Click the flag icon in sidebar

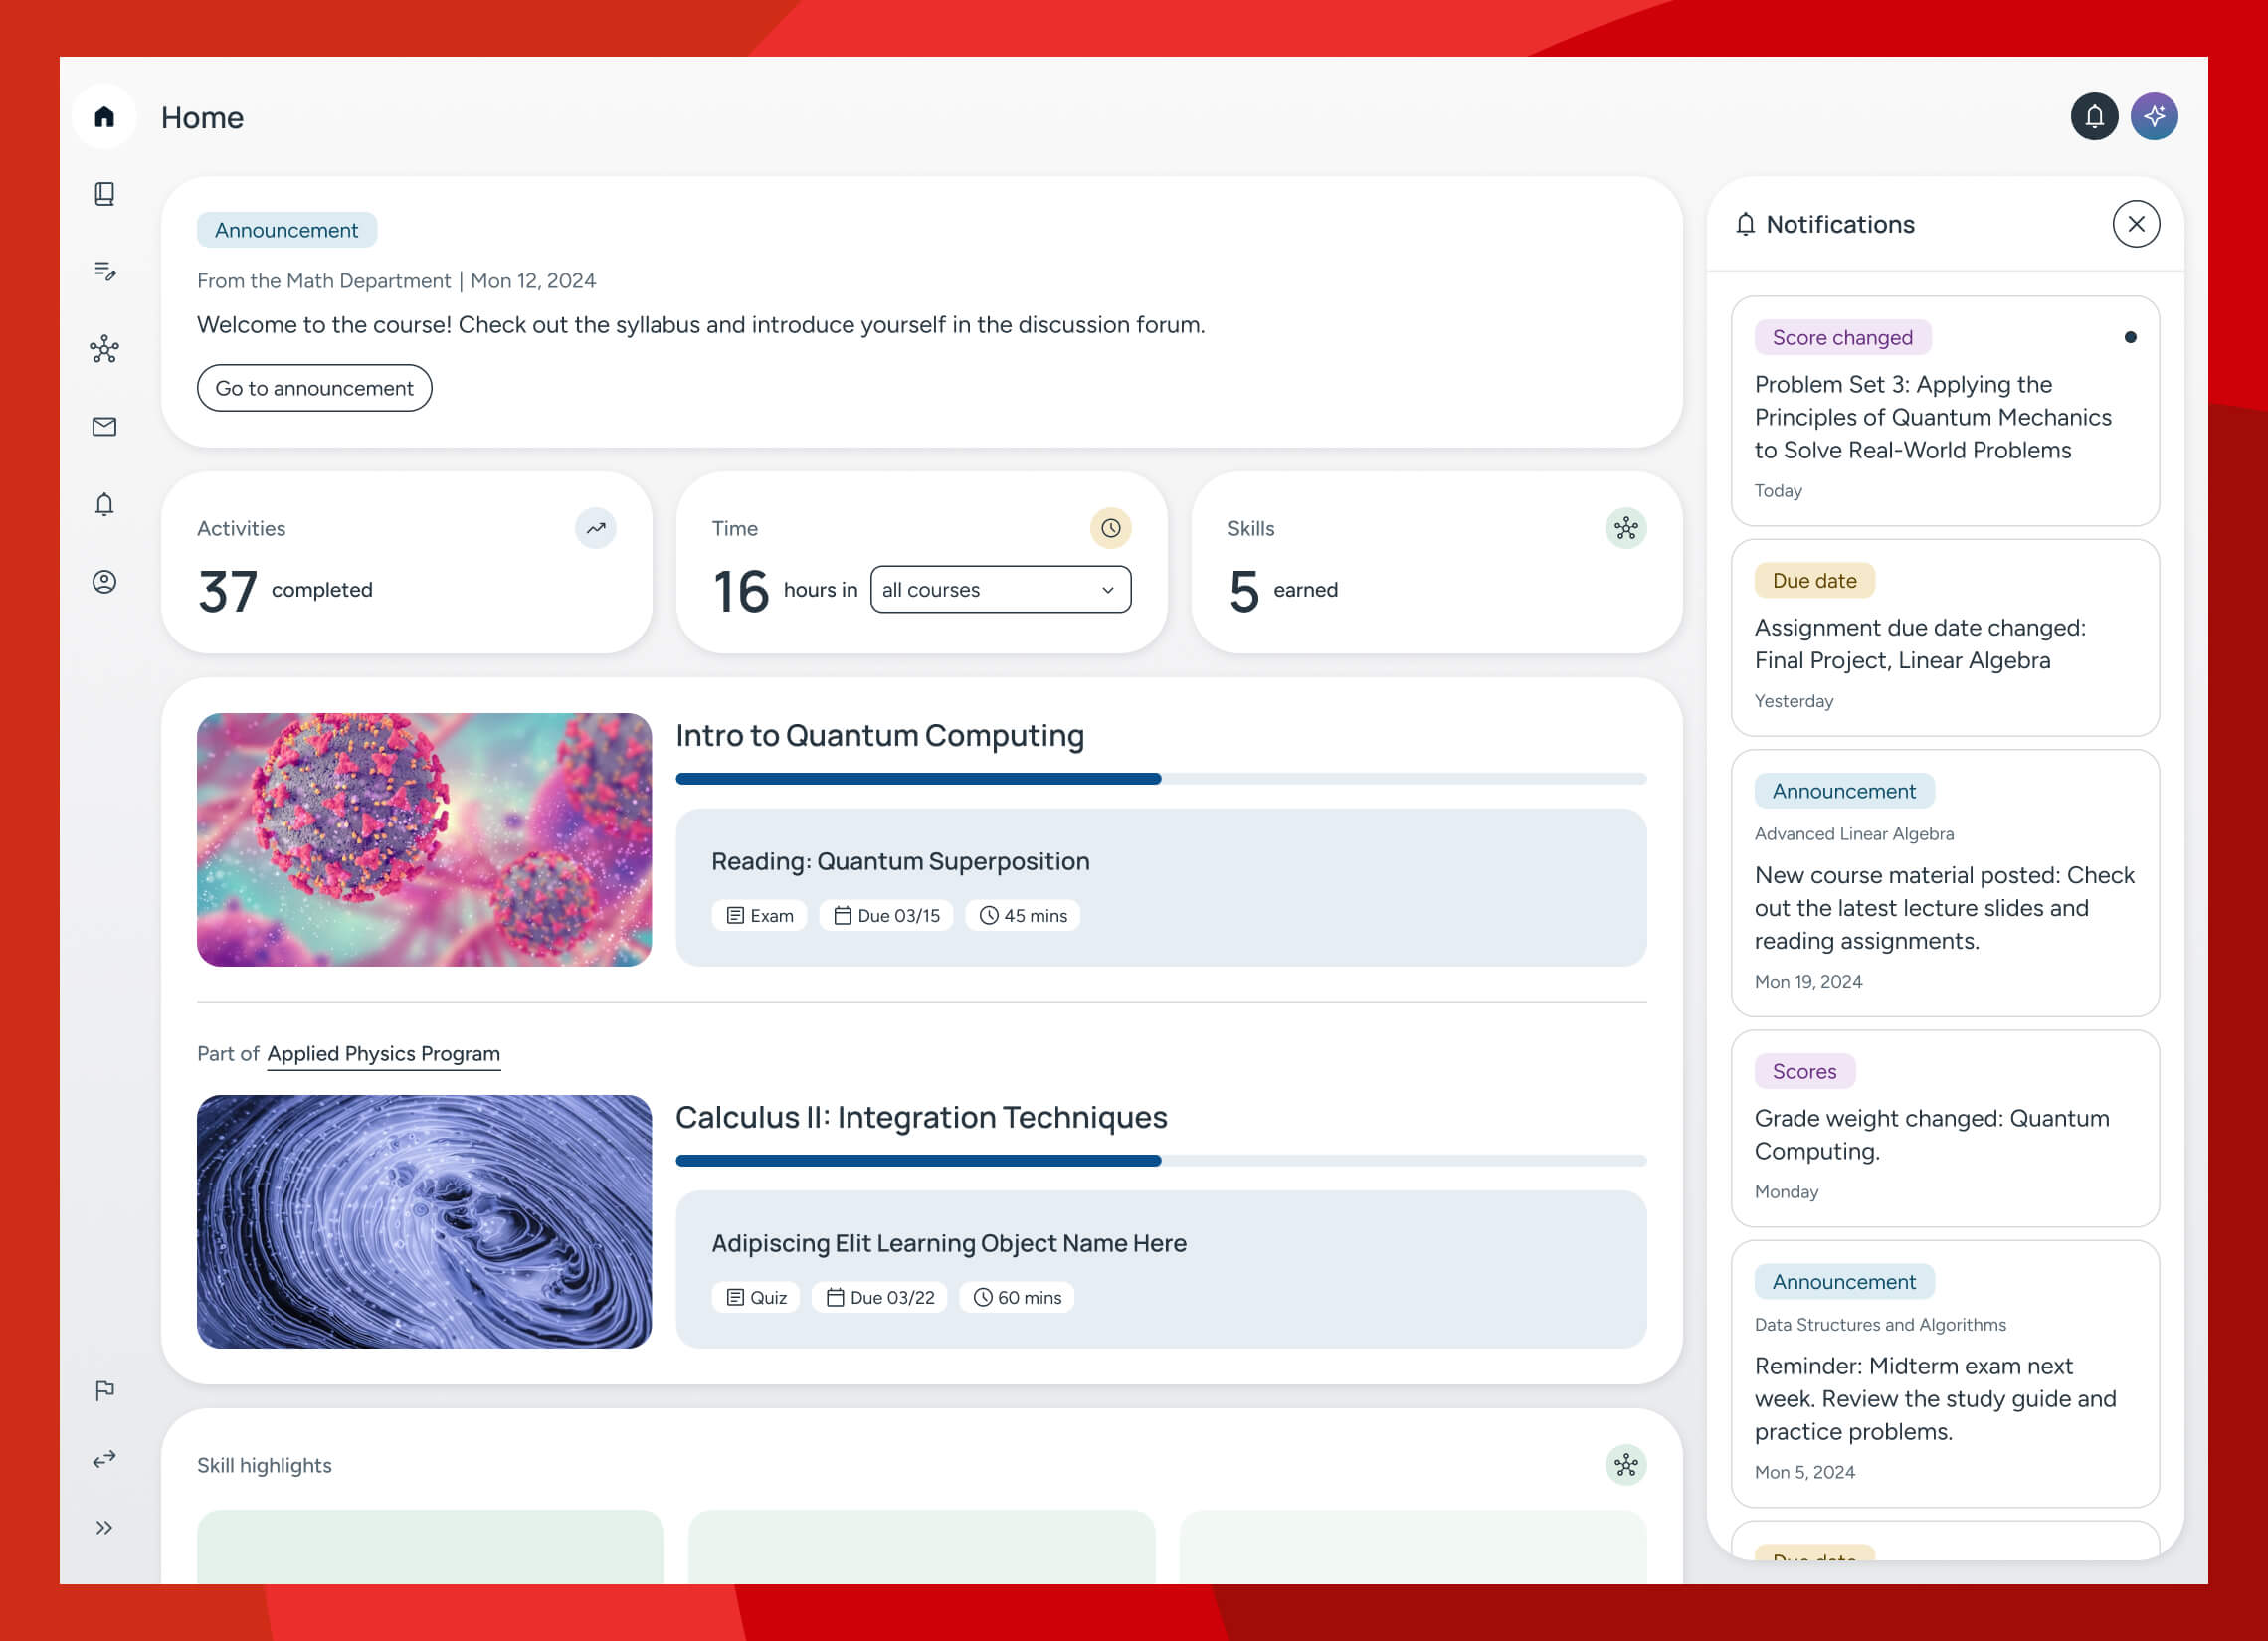point(104,1390)
